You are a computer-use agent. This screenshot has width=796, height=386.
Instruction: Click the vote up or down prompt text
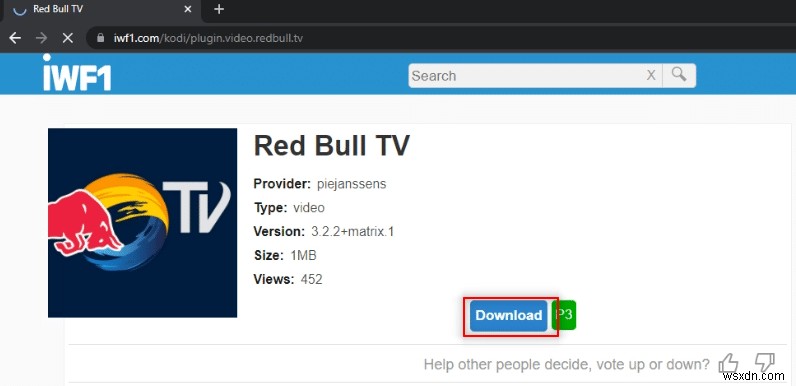[567, 364]
